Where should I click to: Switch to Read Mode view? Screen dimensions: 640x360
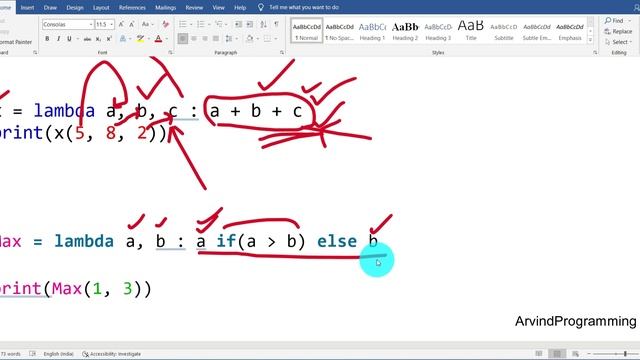pyautogui.click(x=539, y=353)
